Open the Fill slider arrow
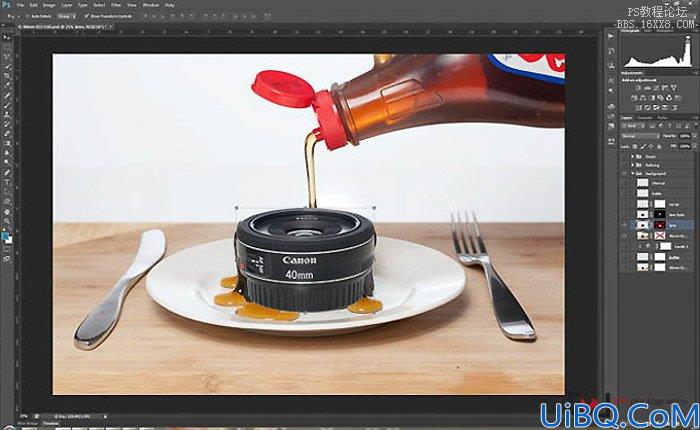The image size is (700, 430). tap(694, 146)
